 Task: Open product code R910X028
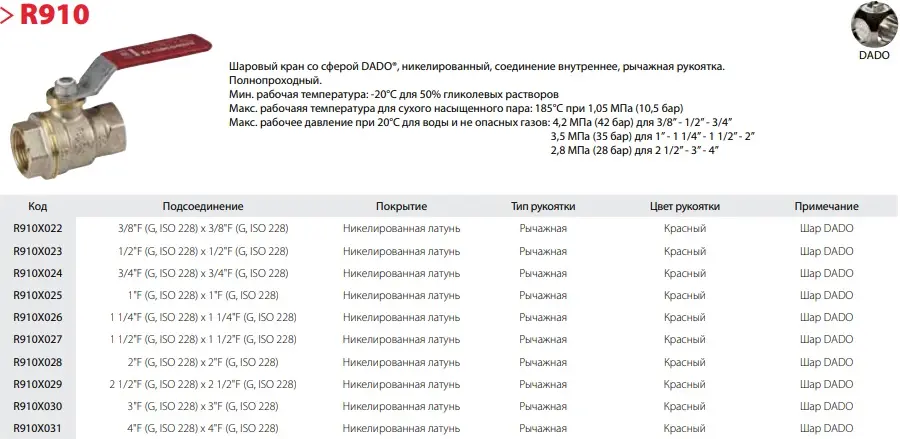click(x=38, y=362)
